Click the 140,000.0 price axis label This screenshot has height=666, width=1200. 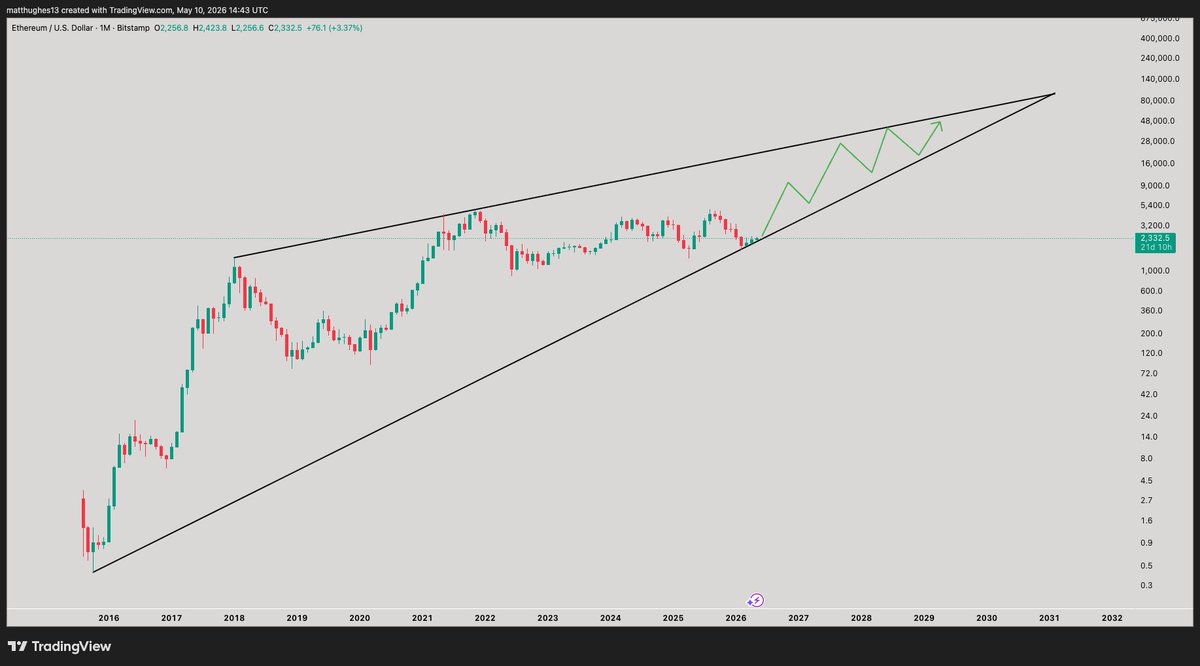click(x=1160, y=79)
